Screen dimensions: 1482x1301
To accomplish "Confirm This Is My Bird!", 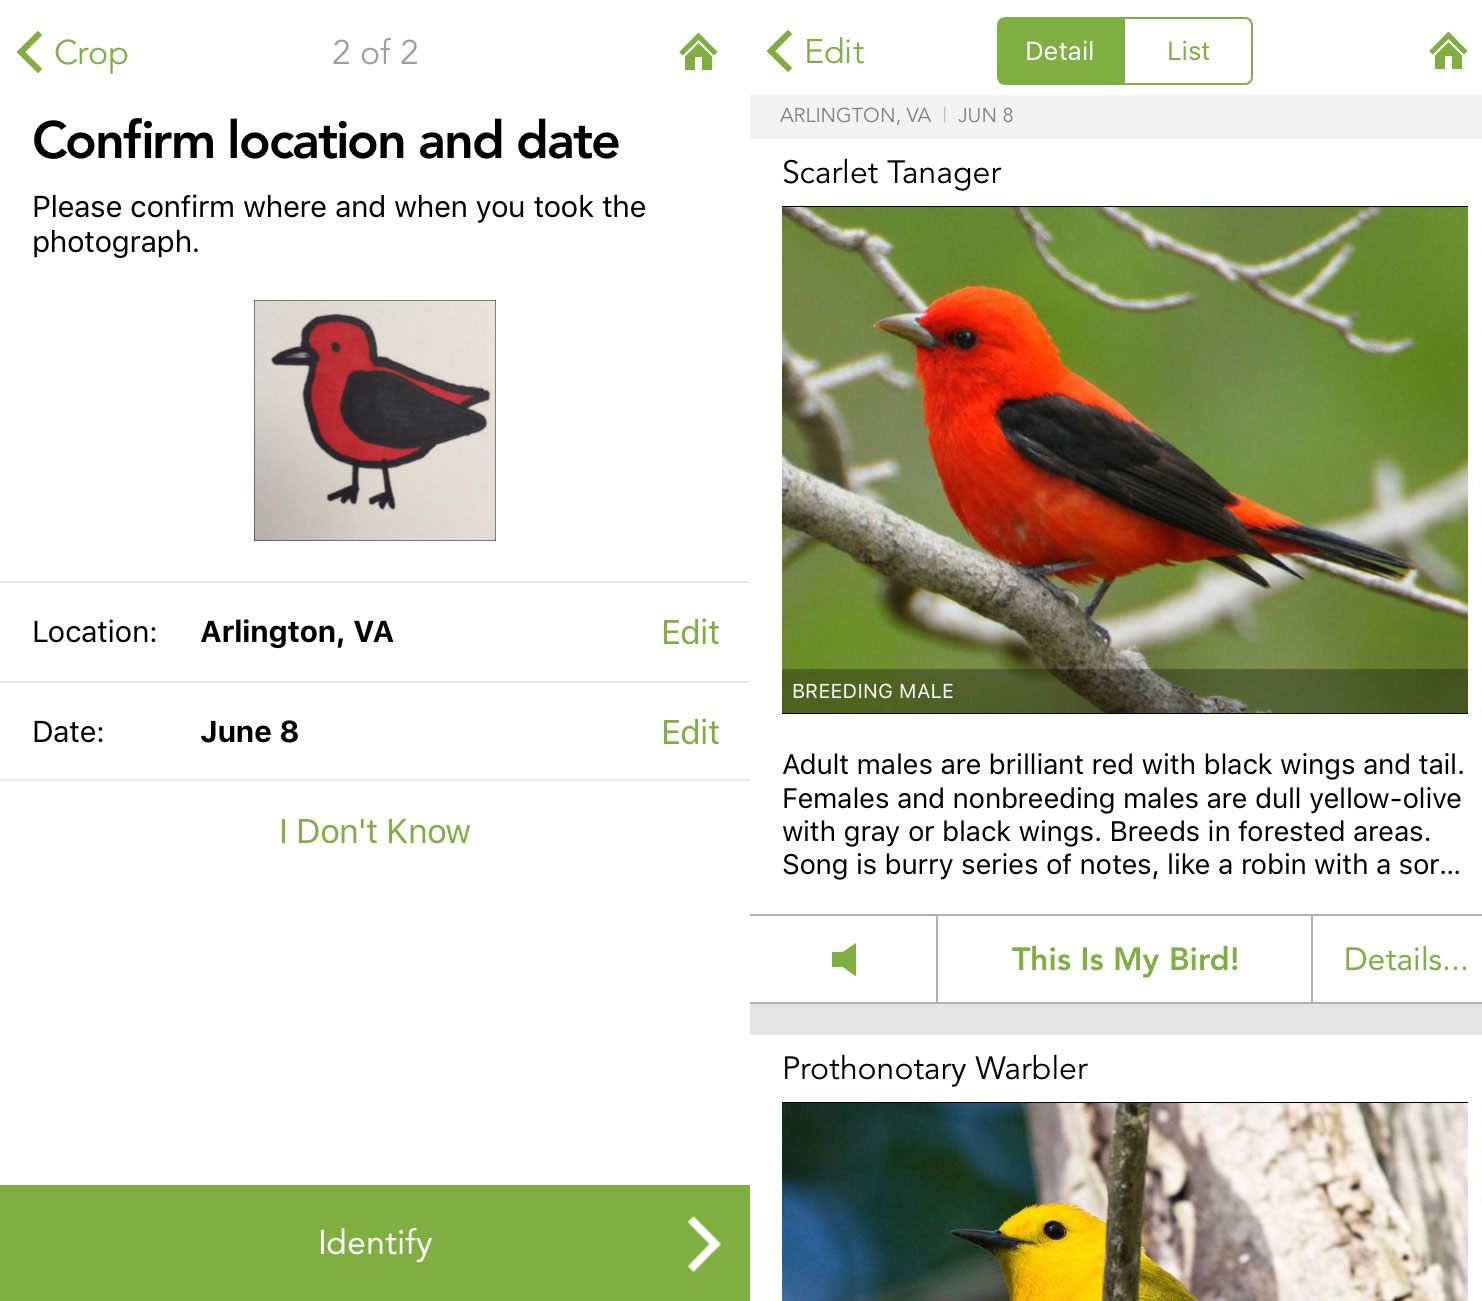I will (1125, 959).
